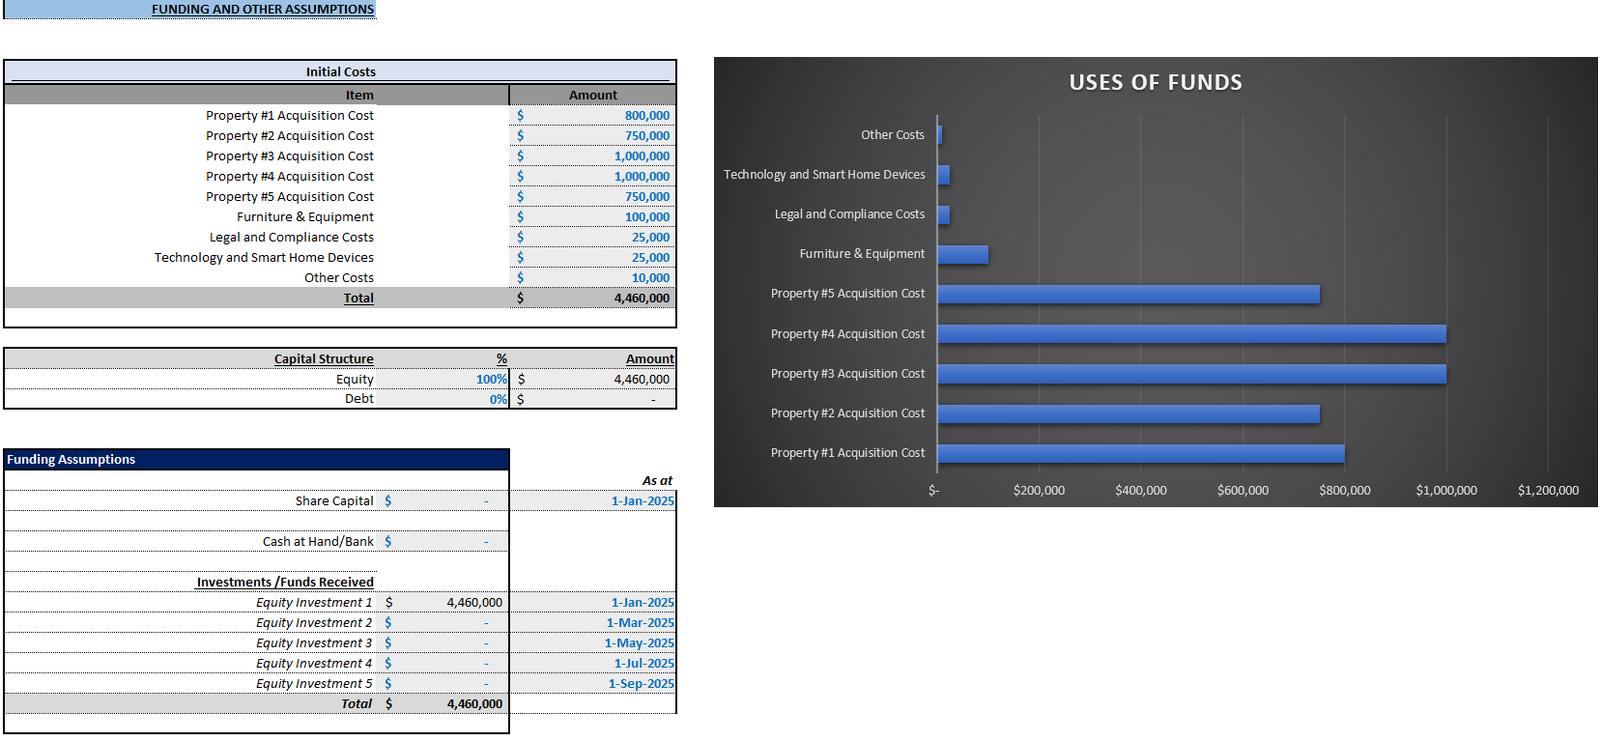The width and height of the screenshot is (1600, 740).
Task: Select the Other Costs amount 10,000
Action: click(x=592, y=278)
